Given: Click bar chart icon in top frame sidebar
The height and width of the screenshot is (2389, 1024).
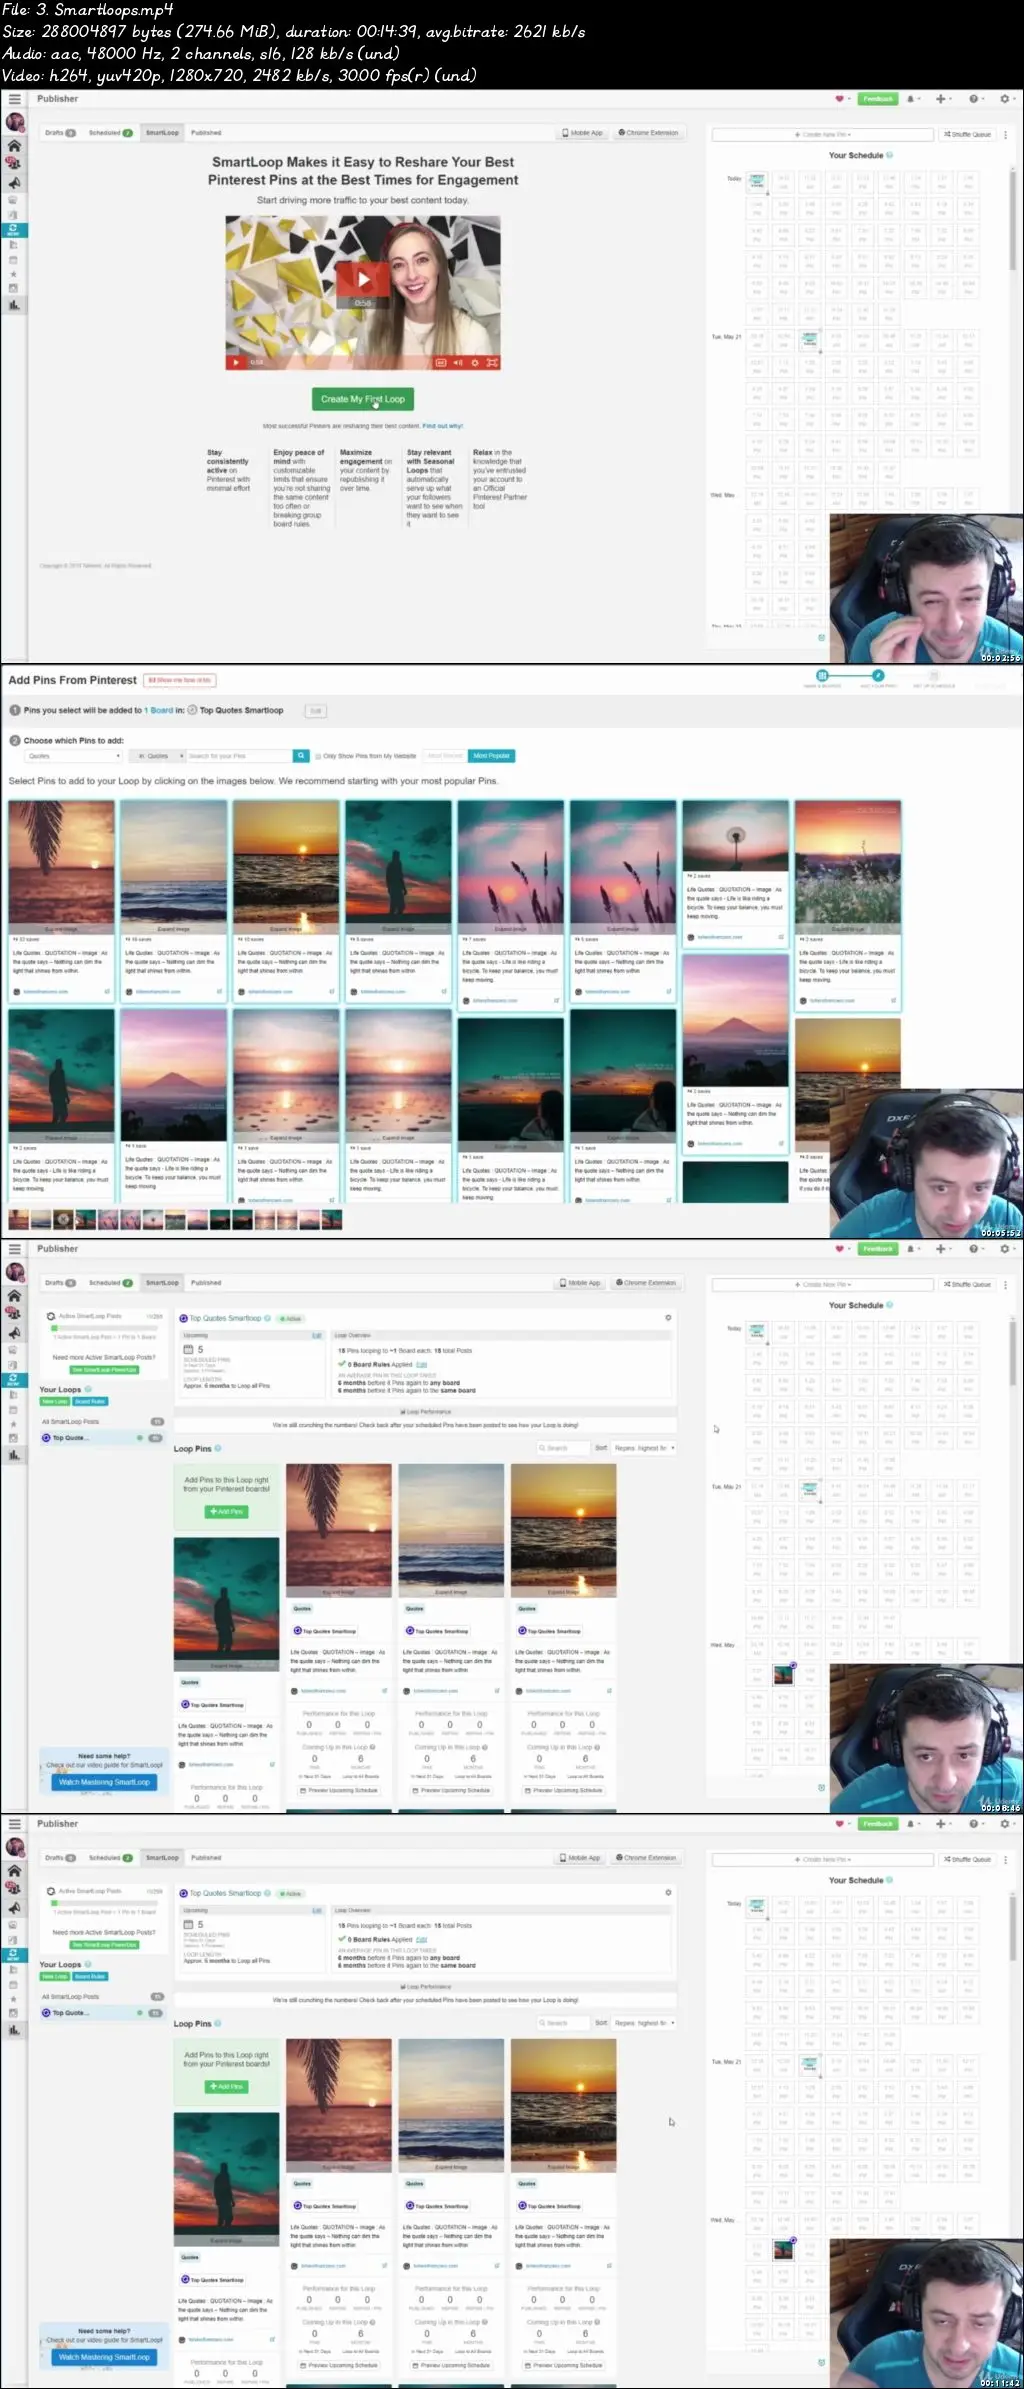Looking at the screenshot, I should click(14, 305).
